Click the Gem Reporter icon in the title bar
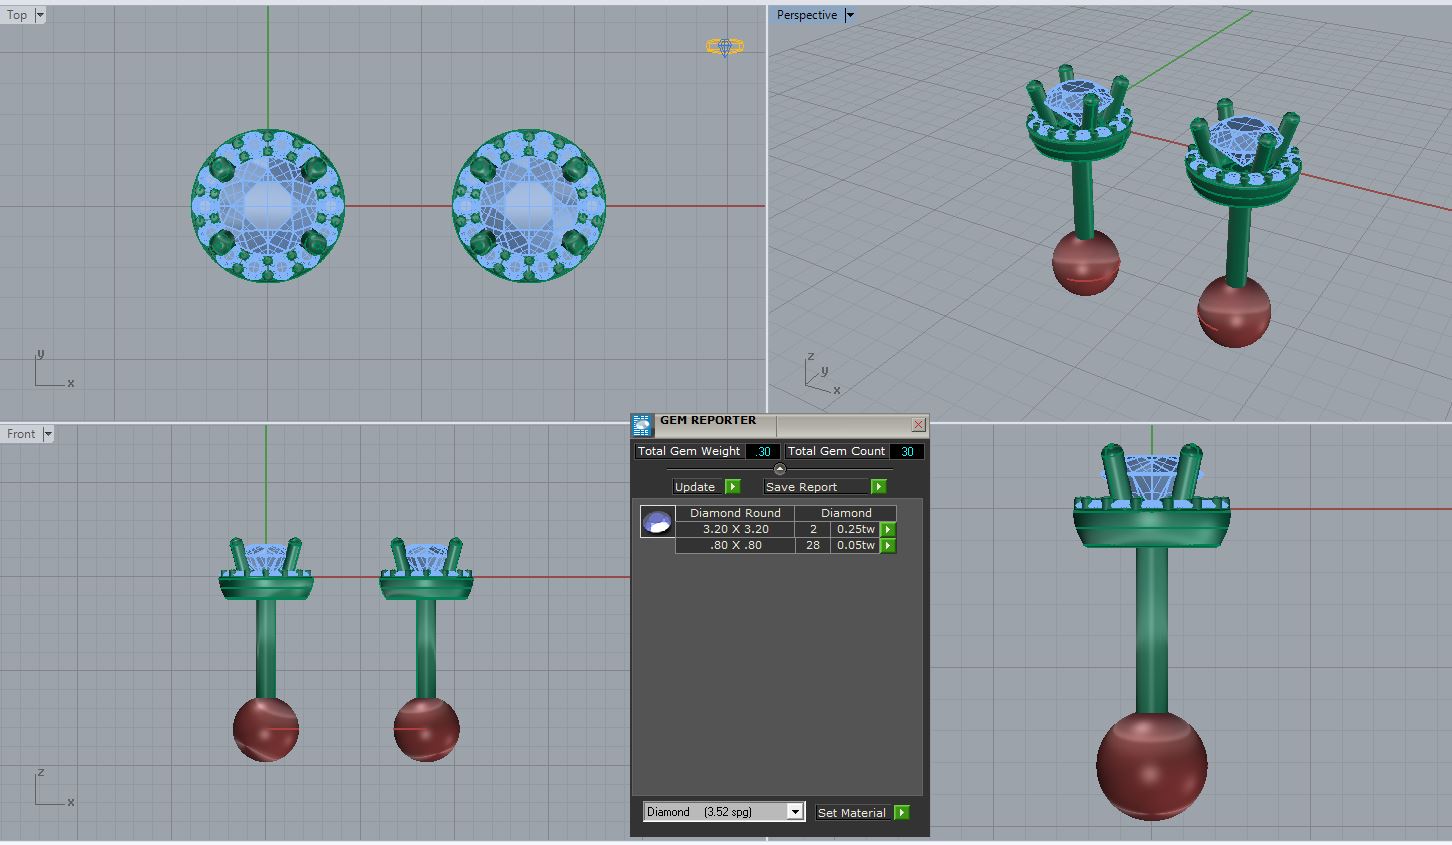The image size is (1452, 845). [642, 425]
